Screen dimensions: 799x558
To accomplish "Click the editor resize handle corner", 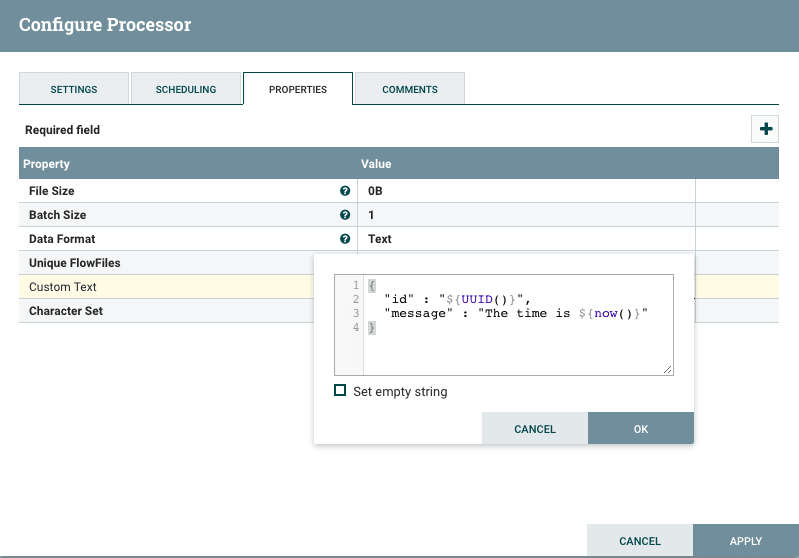I will (x=668, y=369).
